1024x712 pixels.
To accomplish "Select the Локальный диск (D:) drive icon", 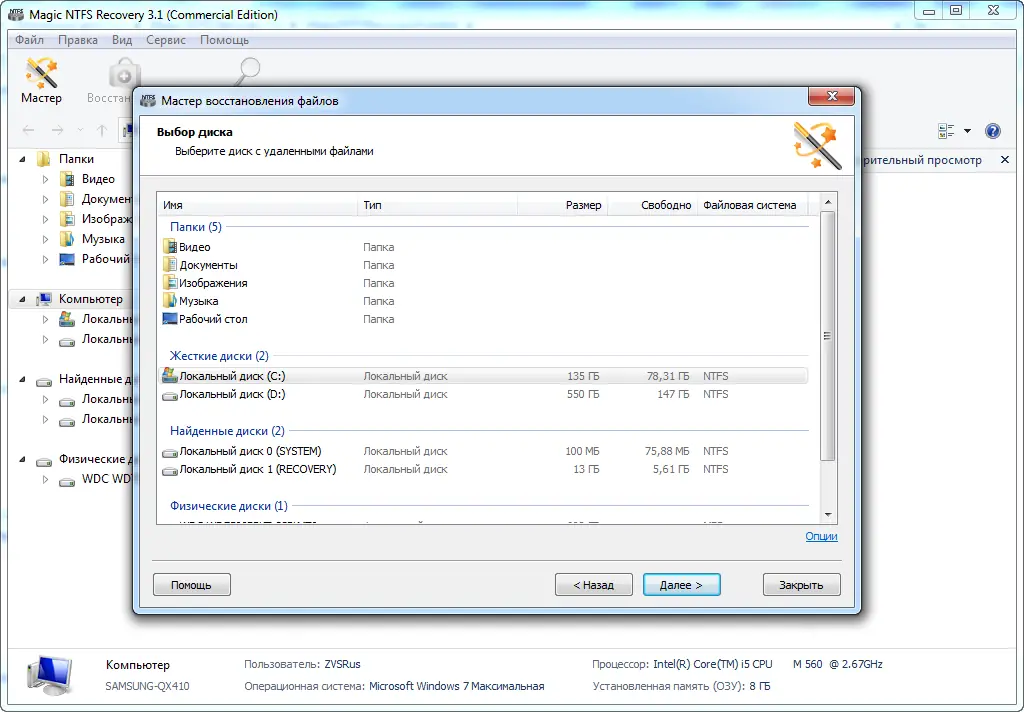I will point(170,395).
